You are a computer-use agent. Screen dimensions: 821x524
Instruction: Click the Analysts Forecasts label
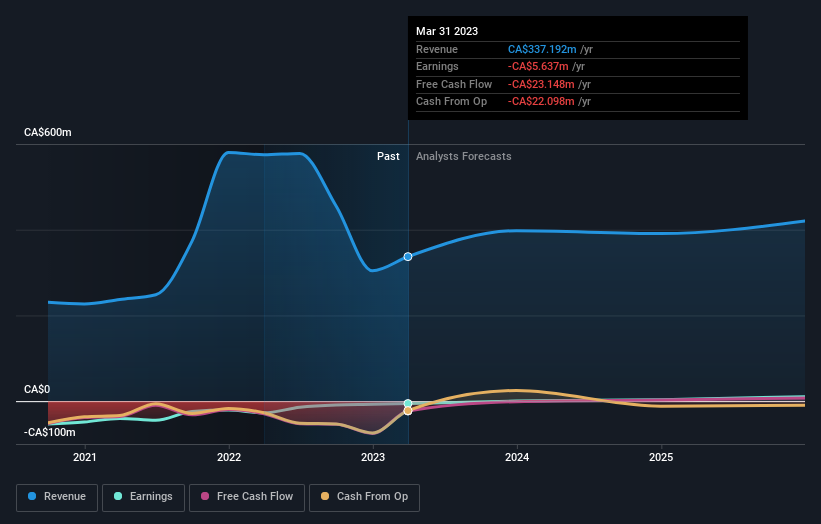463,156
